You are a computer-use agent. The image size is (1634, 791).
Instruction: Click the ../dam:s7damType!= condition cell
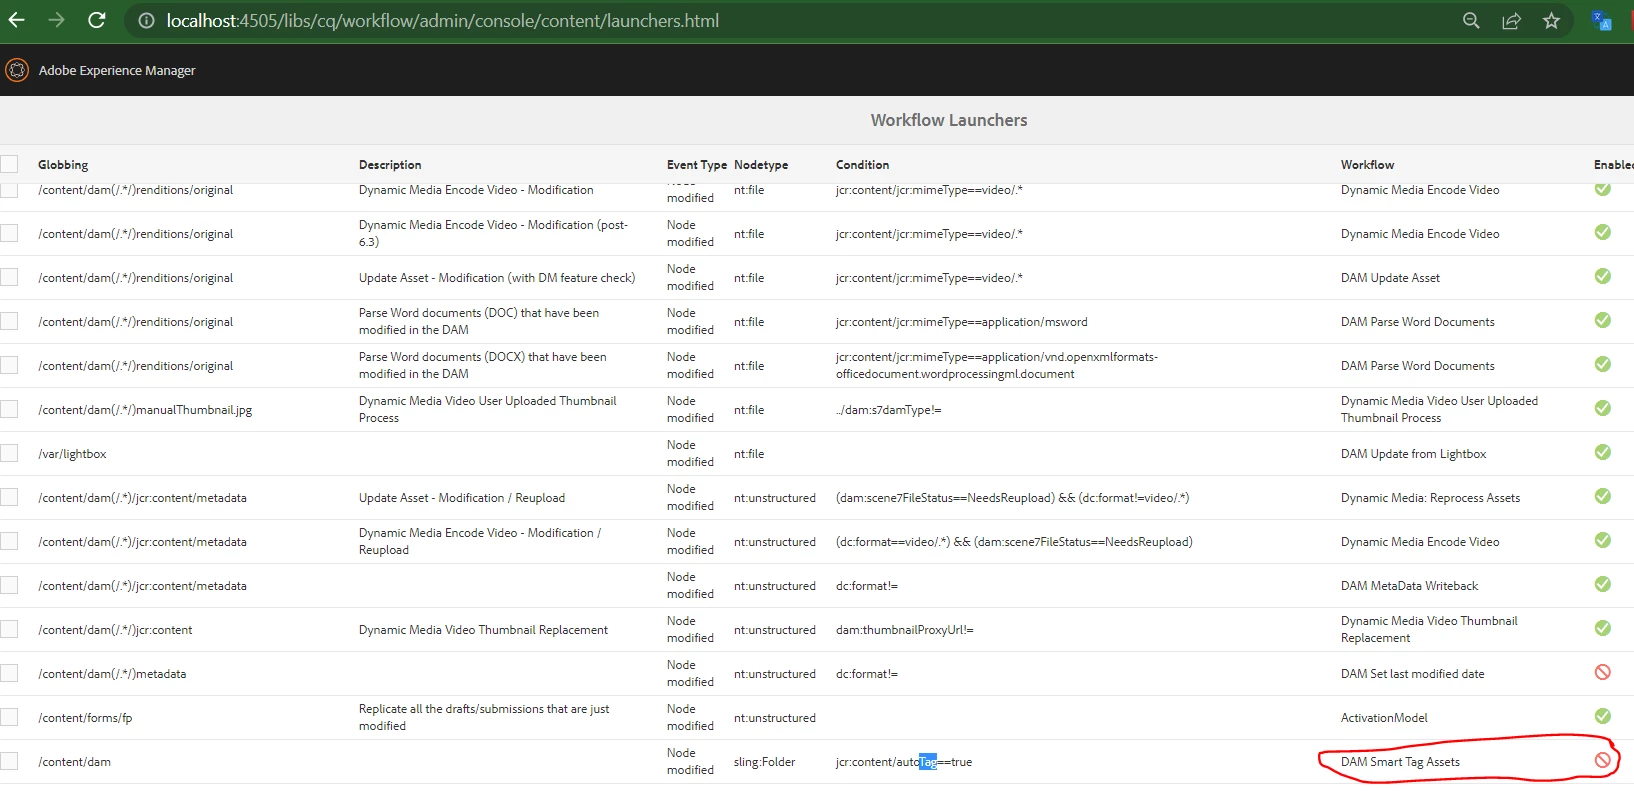[x=889, y=410]
